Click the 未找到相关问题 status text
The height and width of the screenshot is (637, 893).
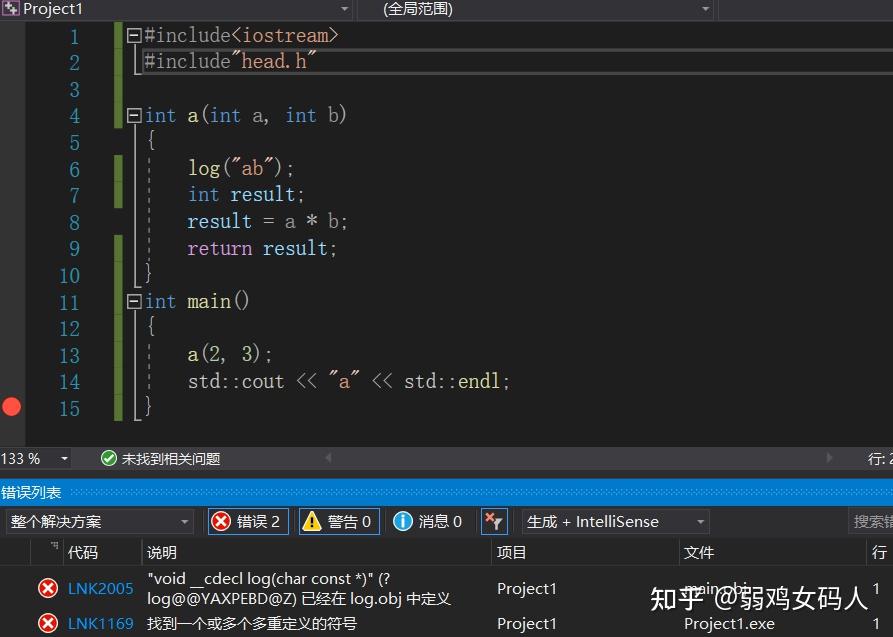(x=171, y=459)
